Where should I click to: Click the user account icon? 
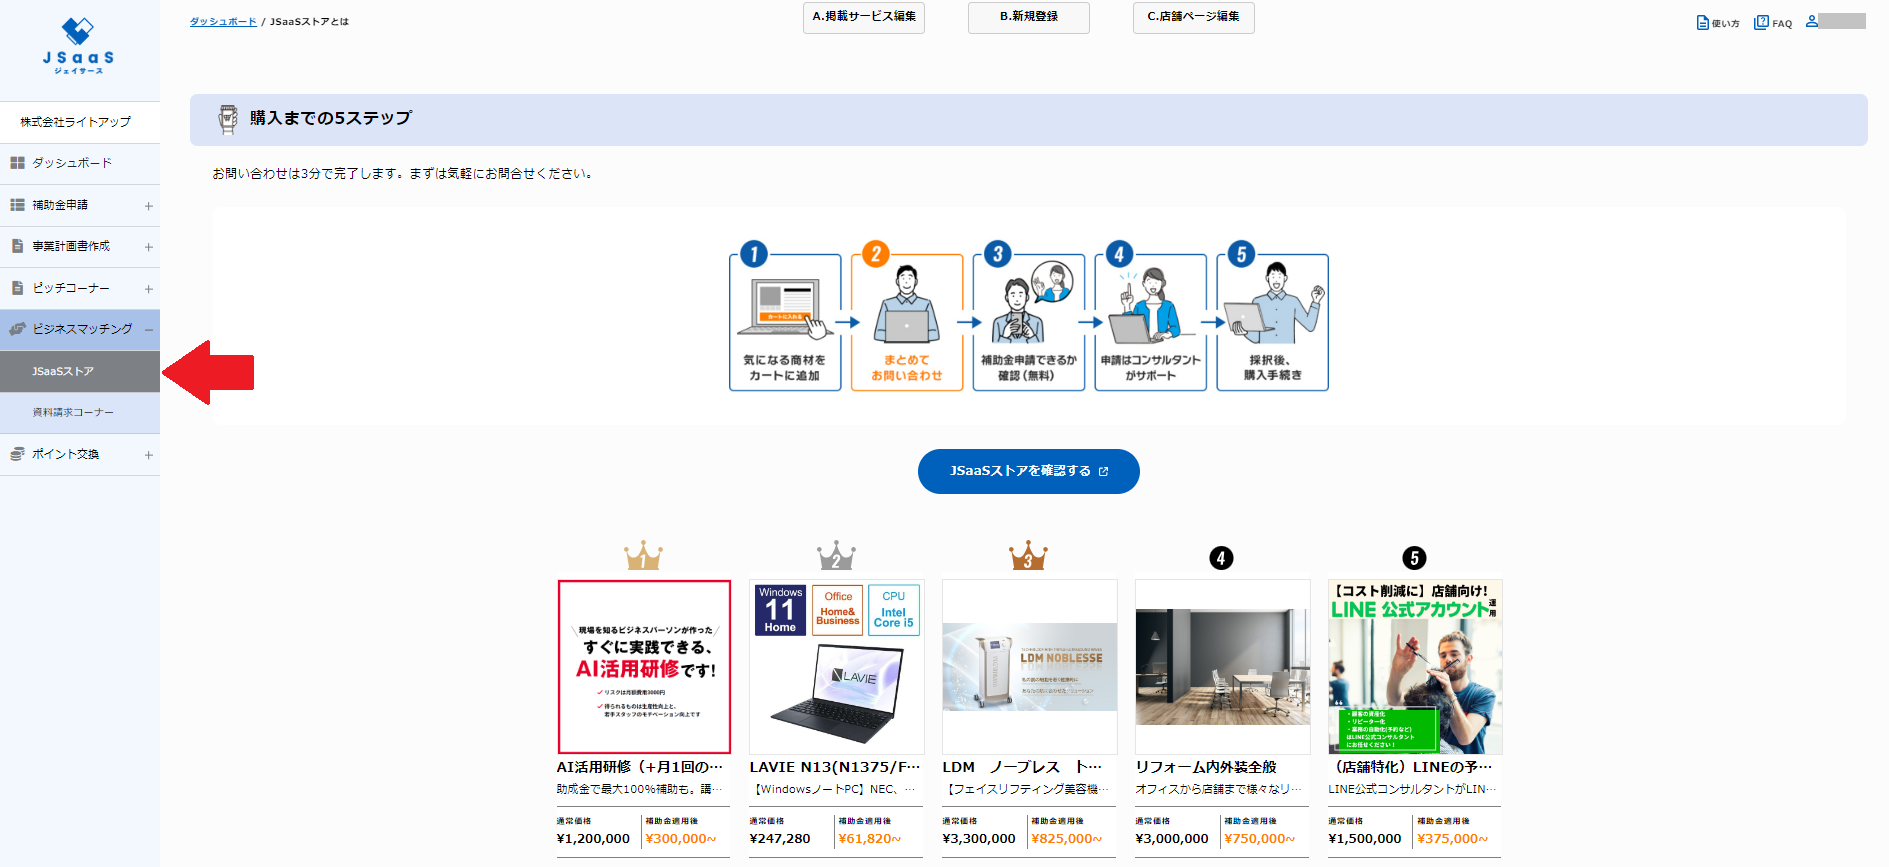click(x=1812, y=21)
